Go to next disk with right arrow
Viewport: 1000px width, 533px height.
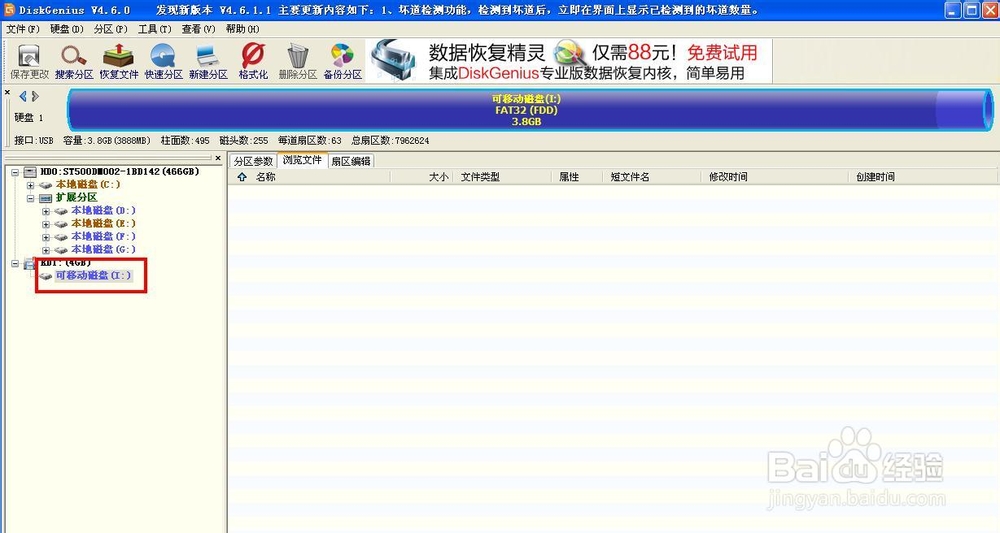pyautogui.click(x=35, y=96)
